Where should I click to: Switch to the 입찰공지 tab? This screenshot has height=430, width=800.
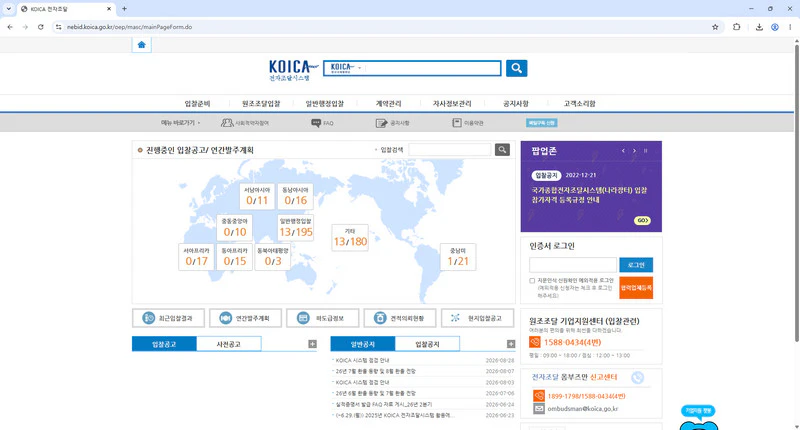(427, 344)
